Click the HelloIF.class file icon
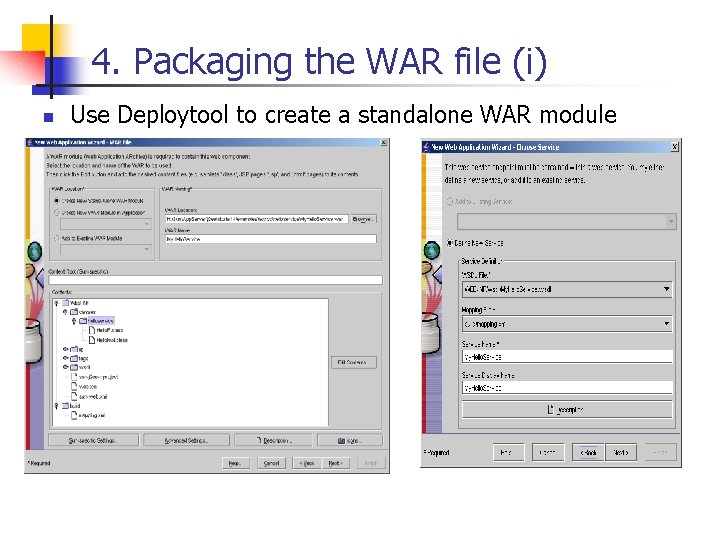Screen dimensions: 720x540 pyautogui.click(x=92, y=330)
